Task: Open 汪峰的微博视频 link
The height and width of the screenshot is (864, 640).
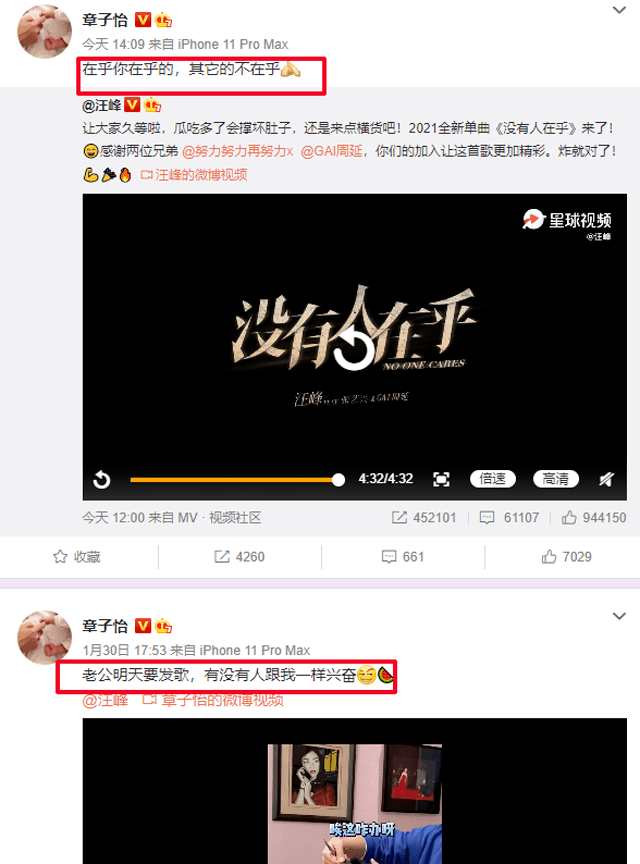Action: [x=194, y=175]
